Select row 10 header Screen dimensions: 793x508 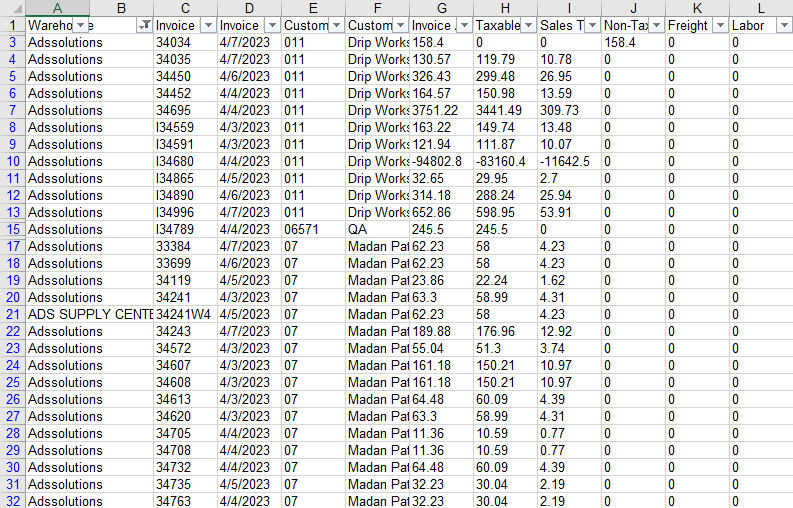(x=13, y=161)
